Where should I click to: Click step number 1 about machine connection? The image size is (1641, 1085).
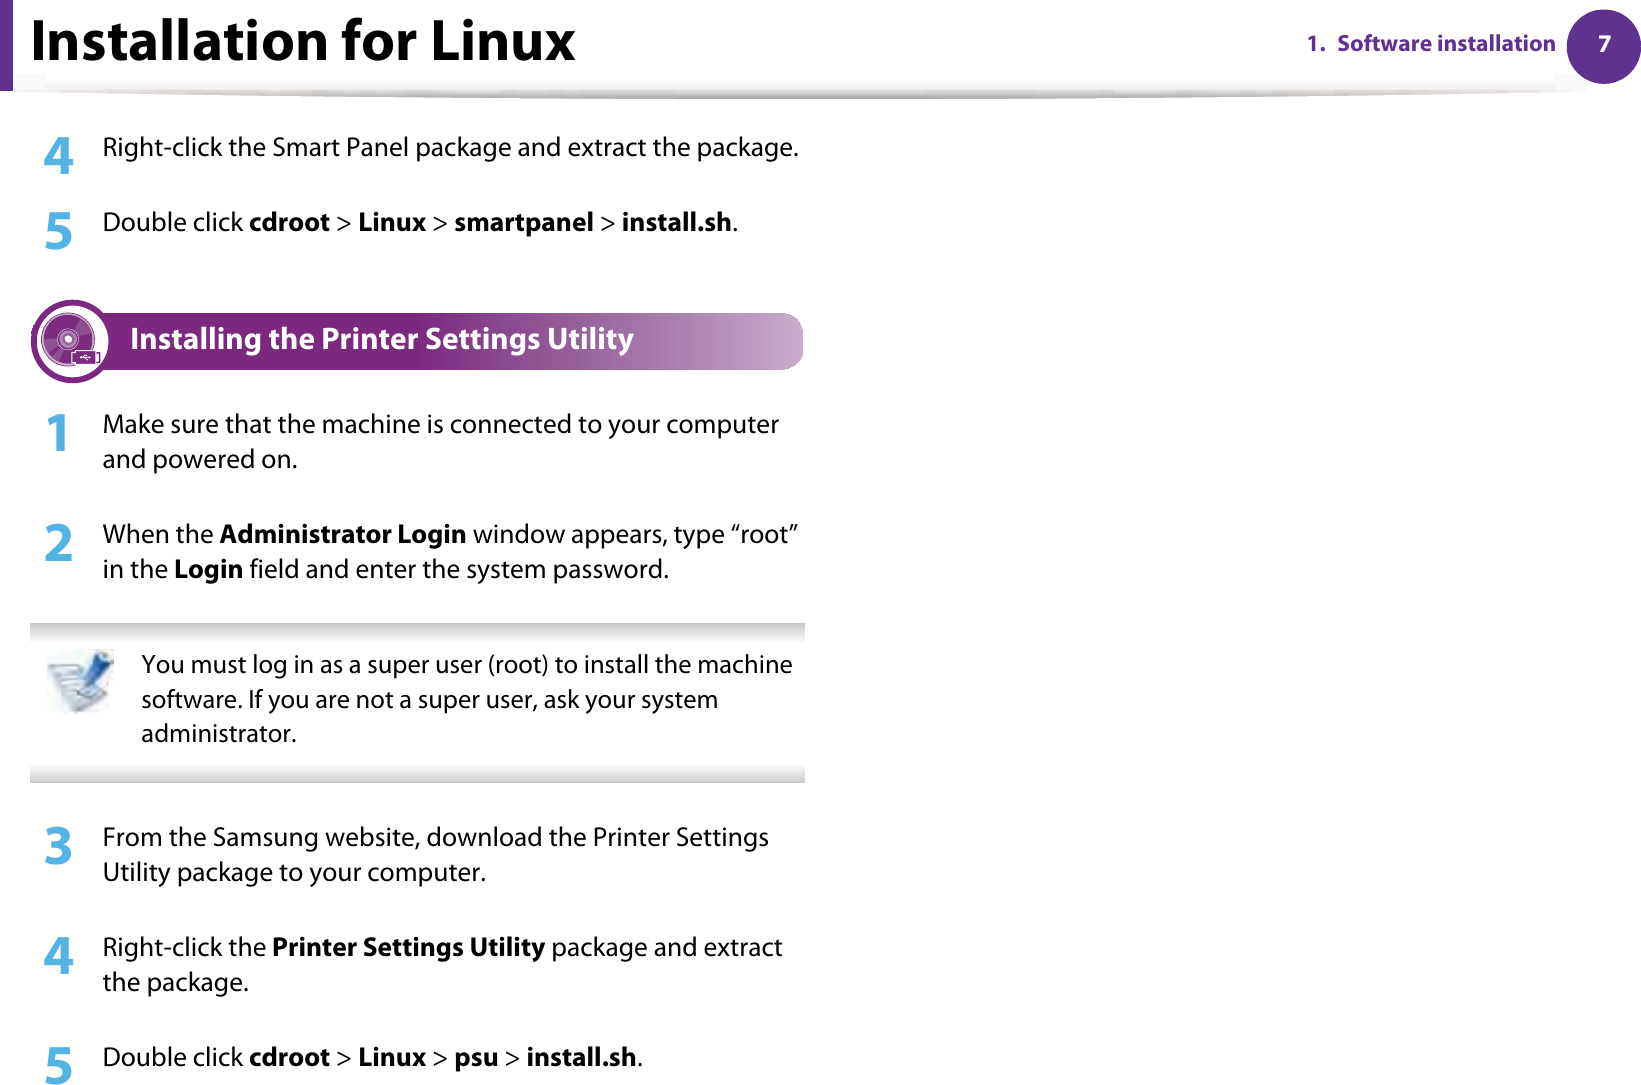[58, 434]
